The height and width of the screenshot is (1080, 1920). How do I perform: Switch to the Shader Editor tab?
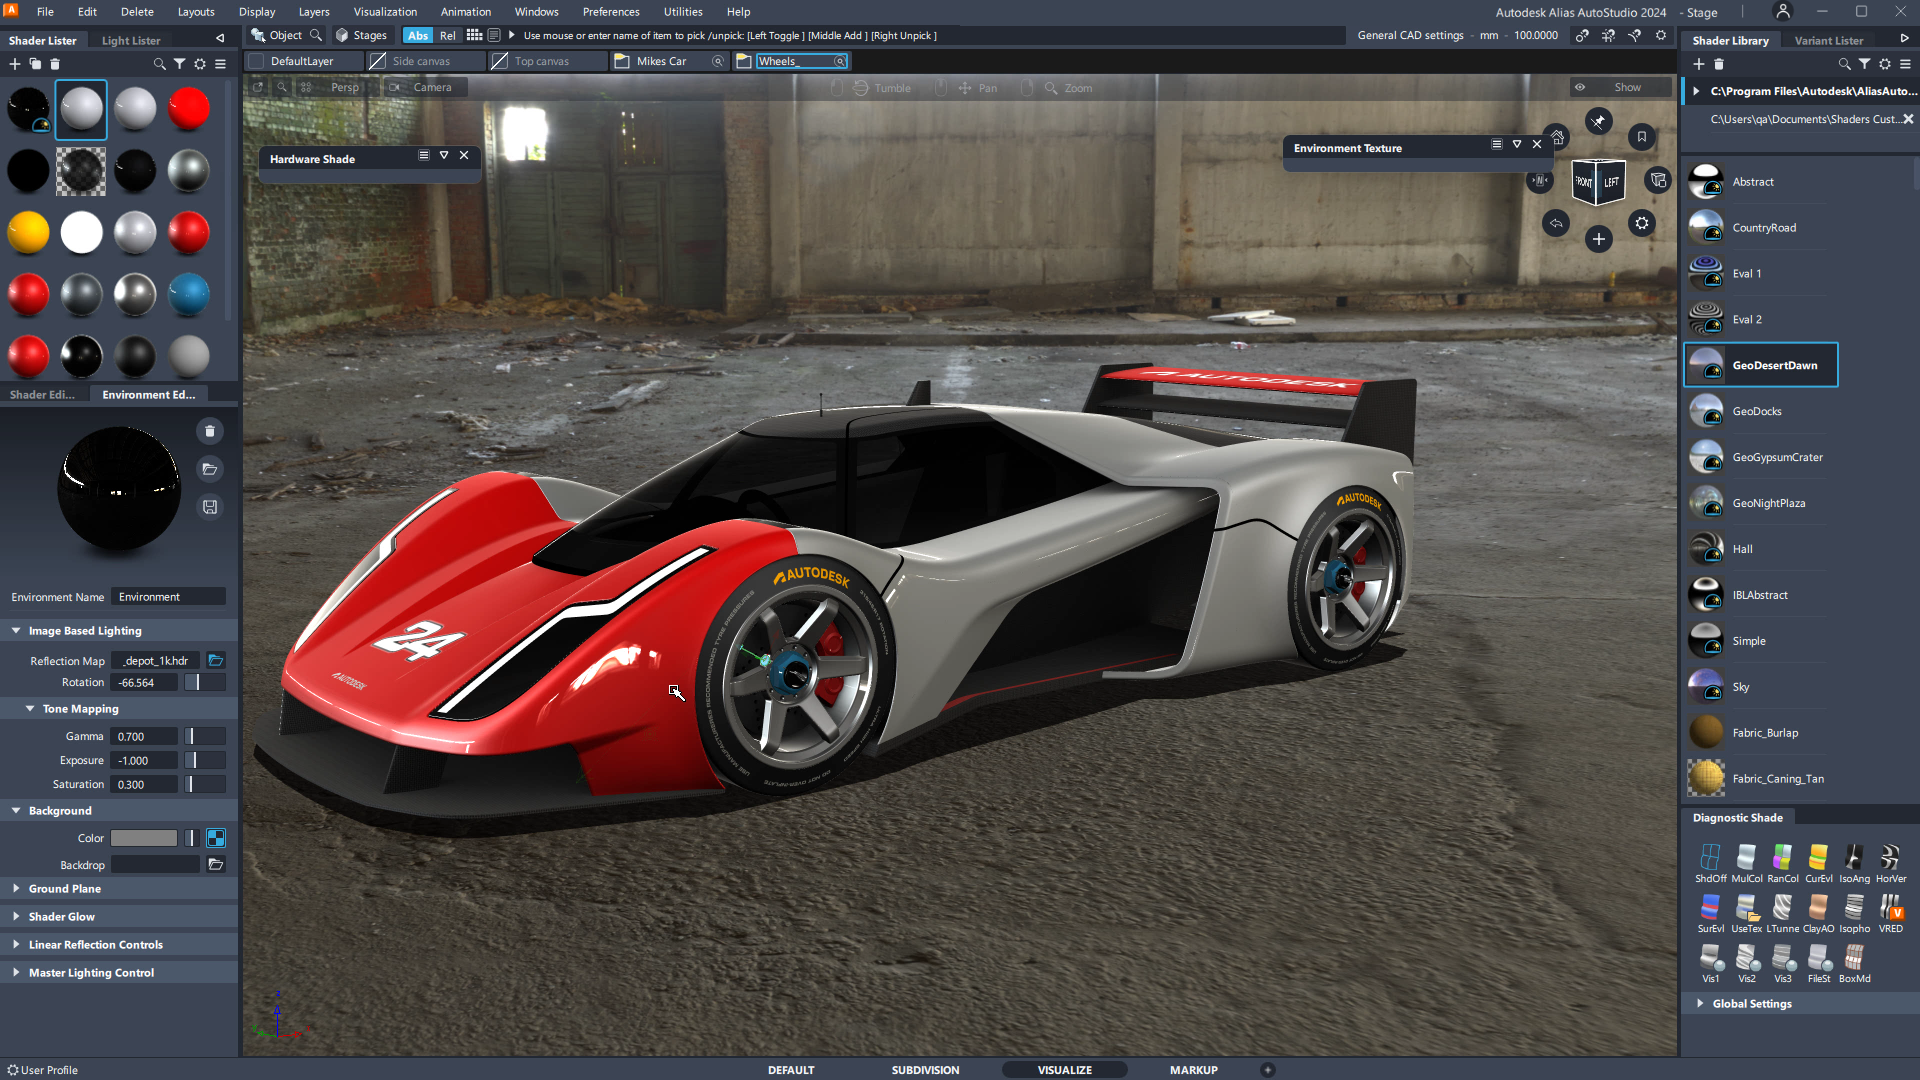pos(42,395)
